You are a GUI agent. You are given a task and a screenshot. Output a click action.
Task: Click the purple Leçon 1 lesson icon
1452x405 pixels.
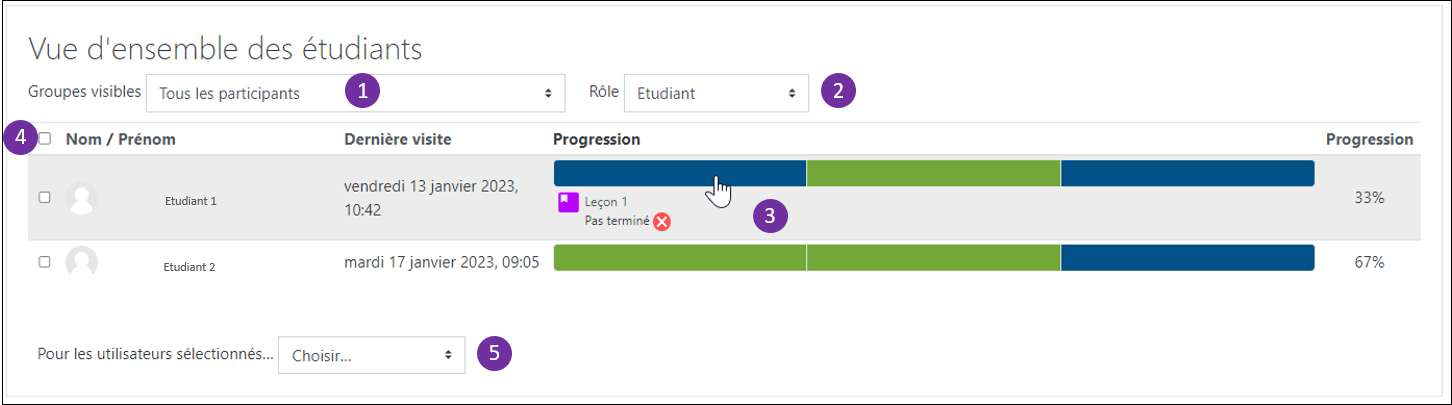[567, 203]
